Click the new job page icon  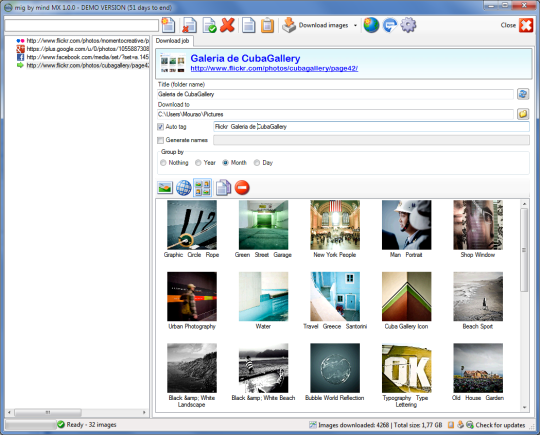tap(168, 25)
